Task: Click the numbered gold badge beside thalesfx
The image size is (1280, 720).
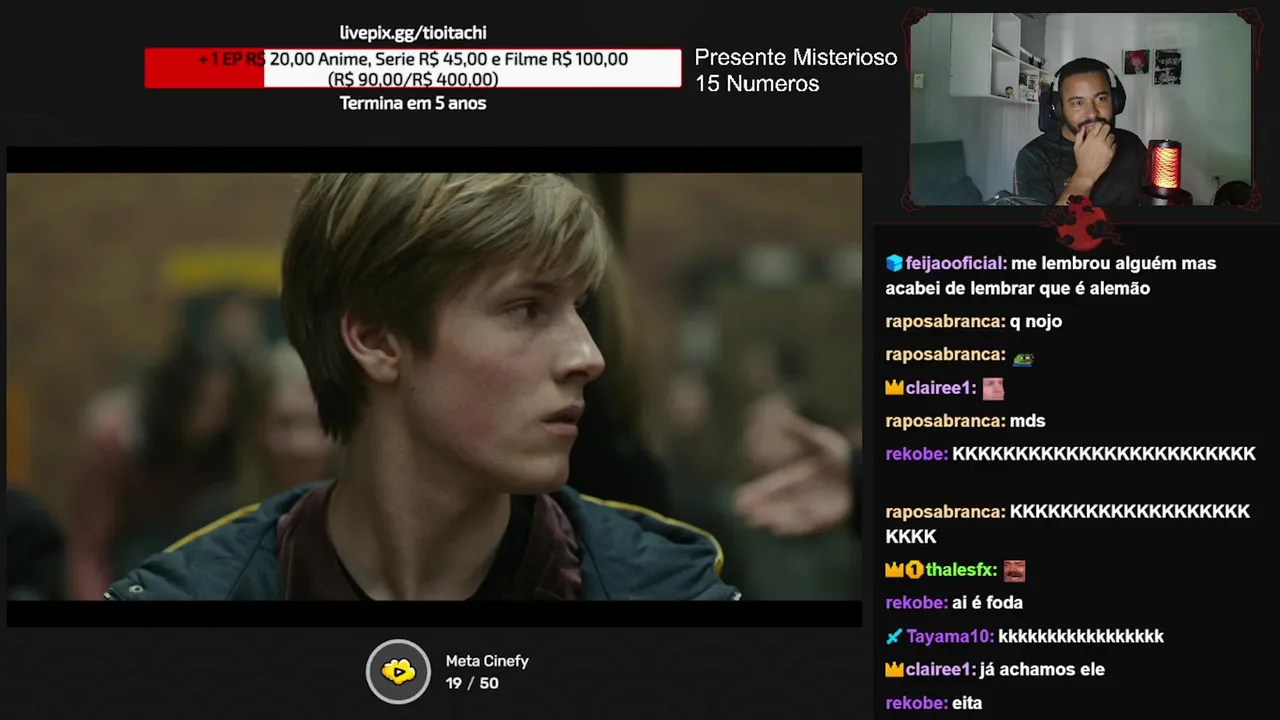Action: pyautogui.click(x=914, y=570)
